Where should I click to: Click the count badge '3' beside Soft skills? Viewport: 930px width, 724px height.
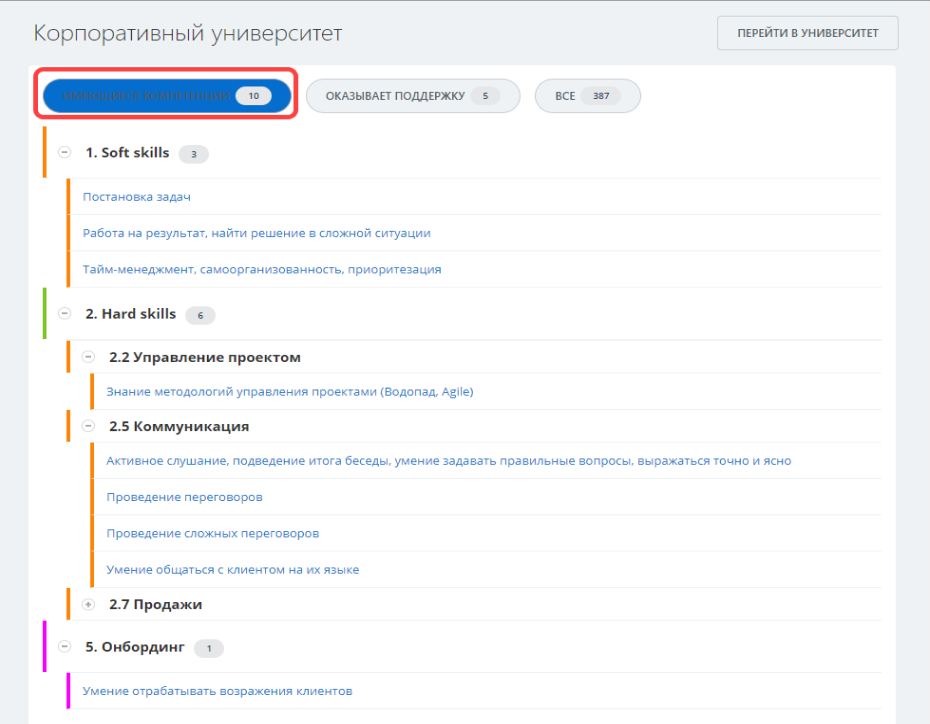click(x=193, y=154)
